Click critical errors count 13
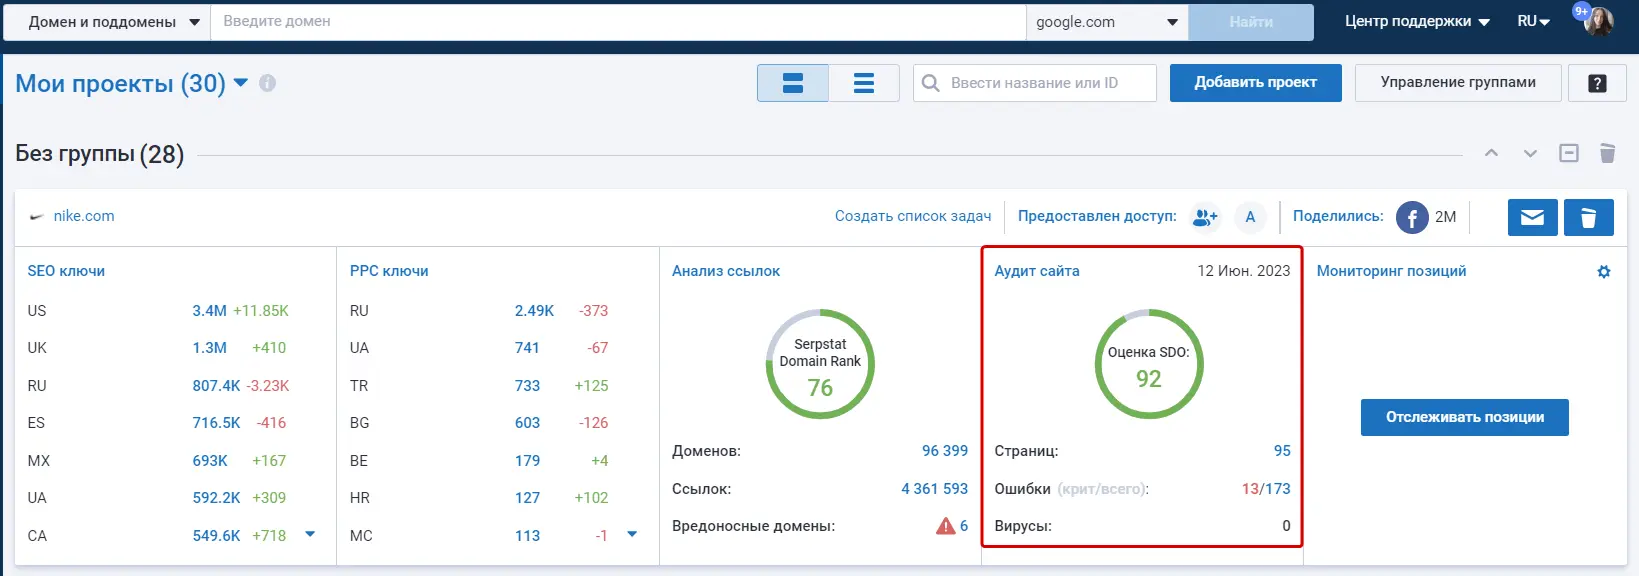The height and width of the screenshot is (576, 1639). click(1250, 489)
